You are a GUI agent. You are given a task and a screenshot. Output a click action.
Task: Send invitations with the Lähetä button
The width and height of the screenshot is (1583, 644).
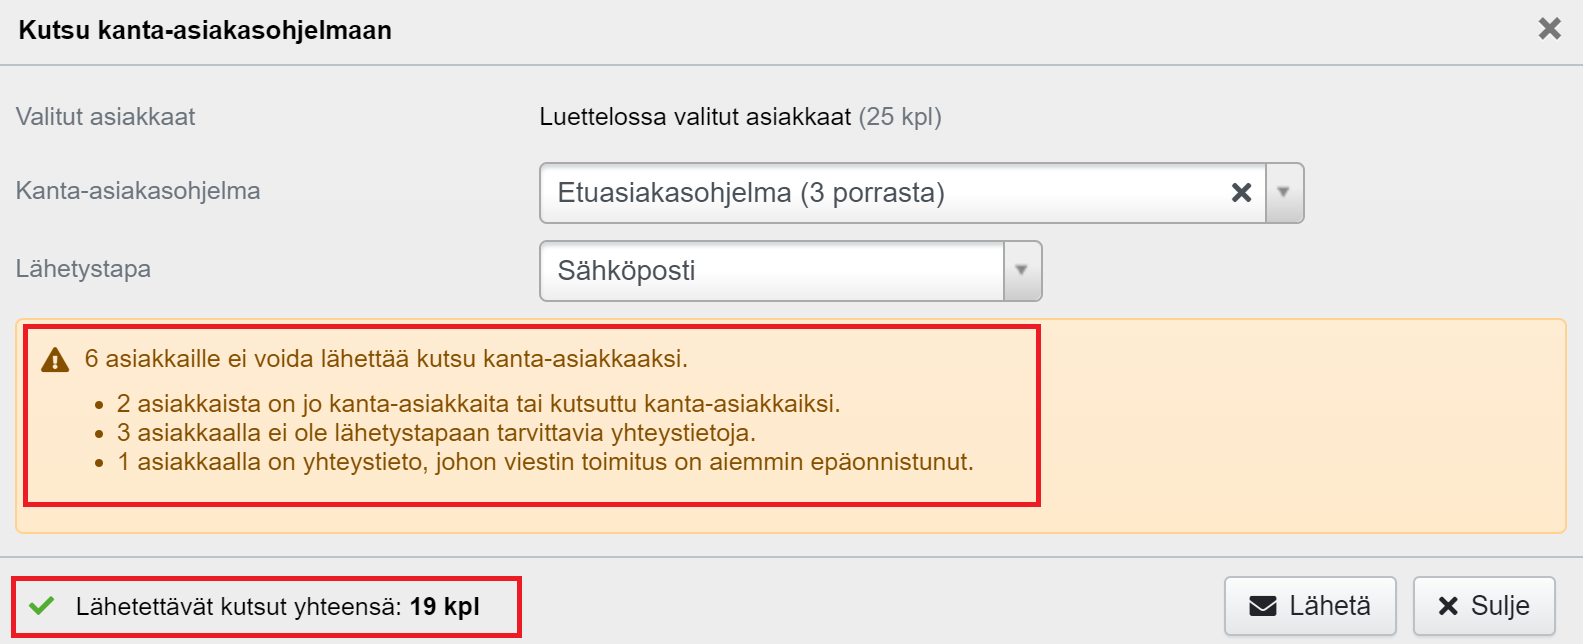pyautogui.click(x=1309, y=606)
